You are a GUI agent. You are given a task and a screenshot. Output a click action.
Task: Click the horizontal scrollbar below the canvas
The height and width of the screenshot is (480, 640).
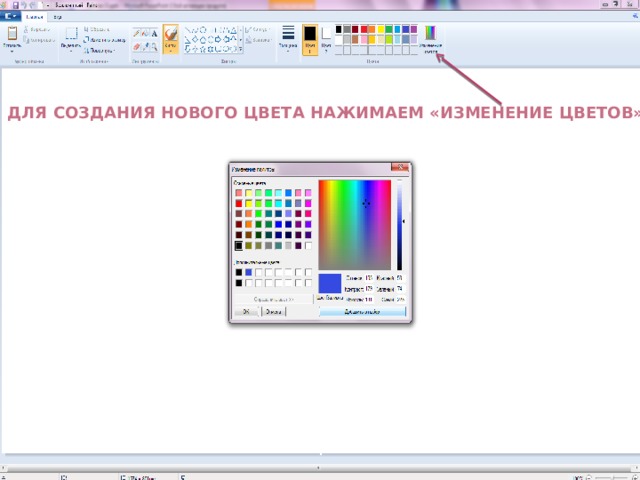(320, 467)
